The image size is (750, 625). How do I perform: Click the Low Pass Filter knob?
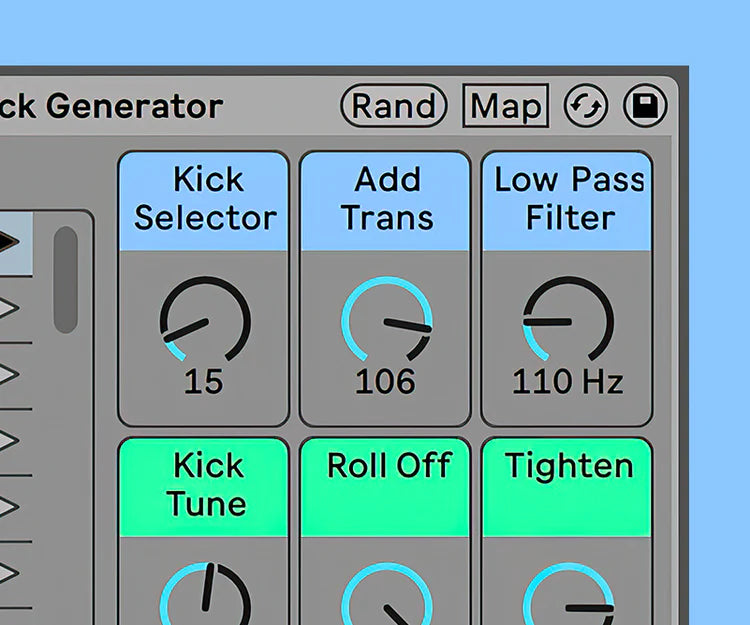568,319
